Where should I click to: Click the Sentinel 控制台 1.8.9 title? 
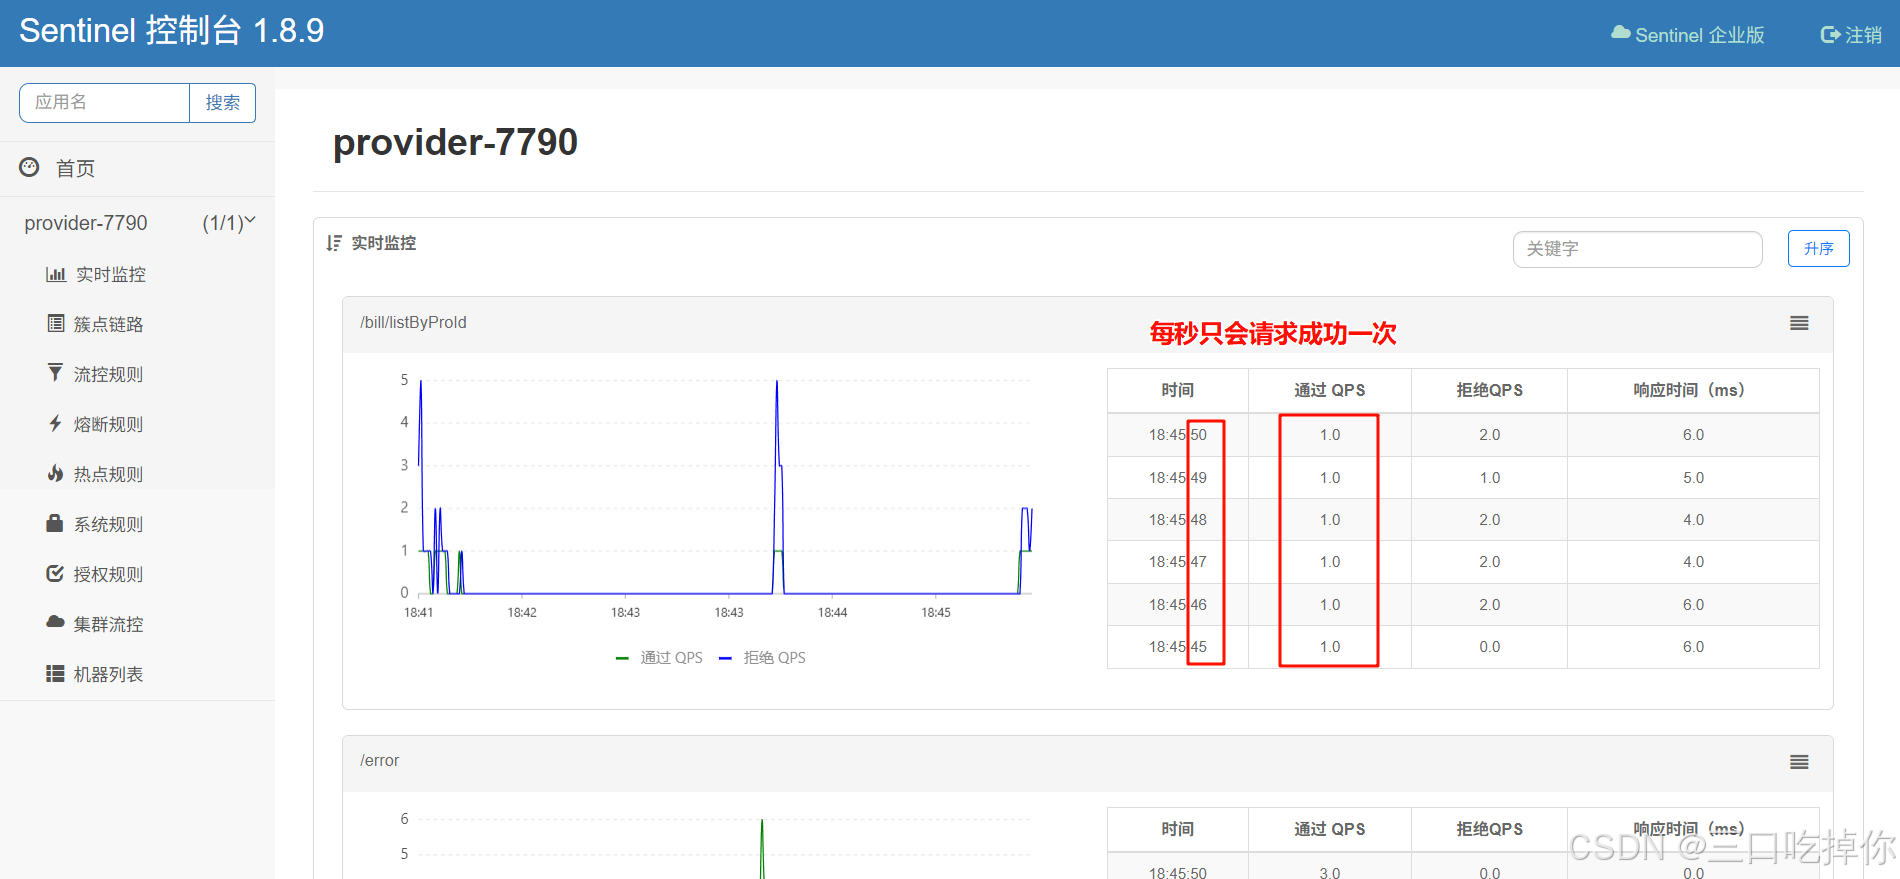(x=172, y=31)
